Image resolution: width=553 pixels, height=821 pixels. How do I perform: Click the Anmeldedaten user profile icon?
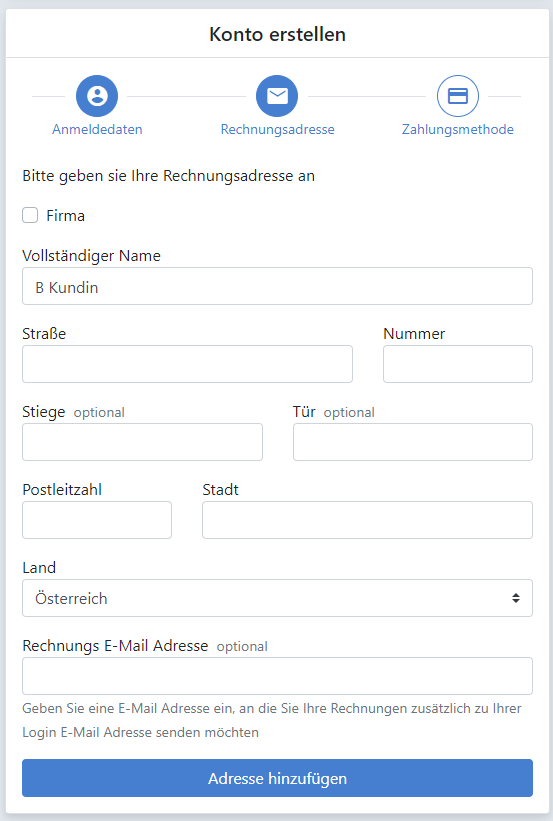[x=97, y=96]
